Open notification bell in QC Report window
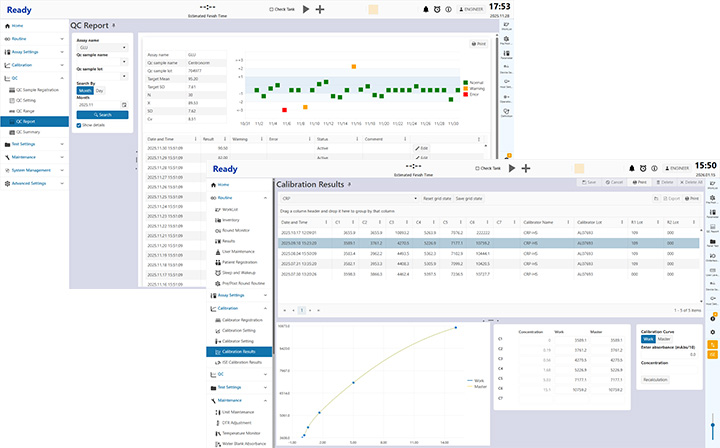 (425, 9)
